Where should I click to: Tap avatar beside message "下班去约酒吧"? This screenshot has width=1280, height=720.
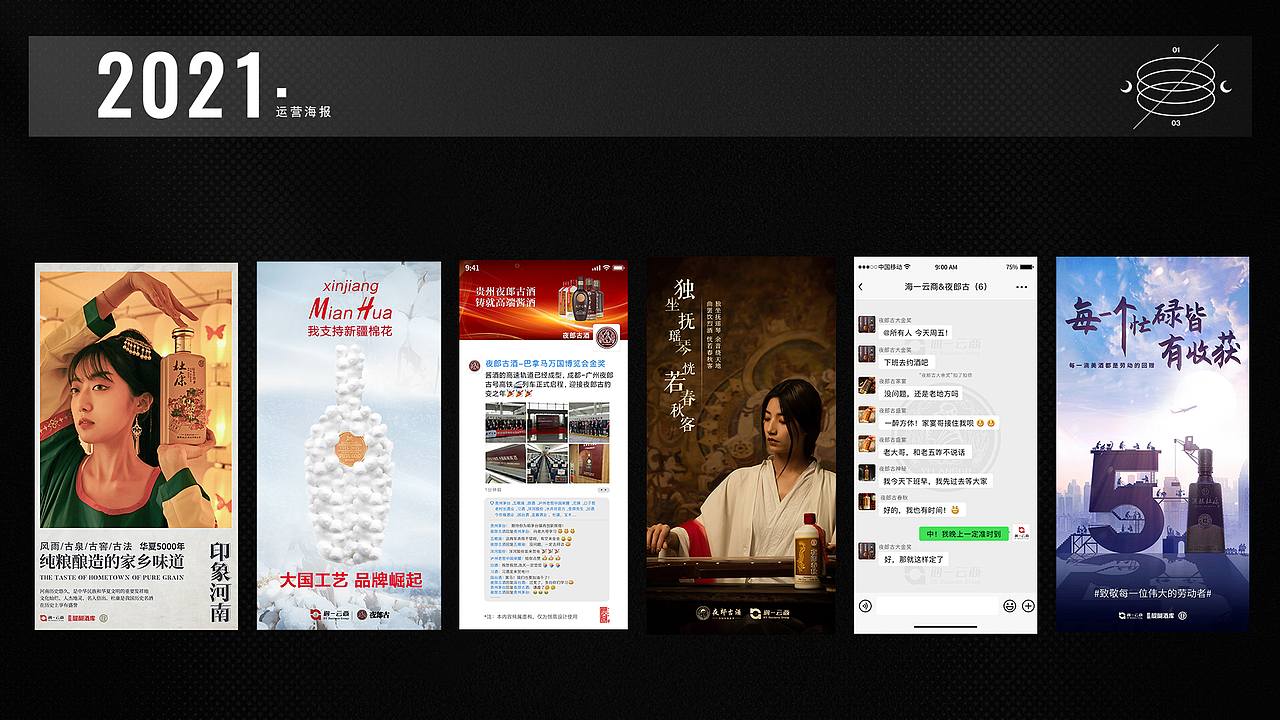pos(867,355)
